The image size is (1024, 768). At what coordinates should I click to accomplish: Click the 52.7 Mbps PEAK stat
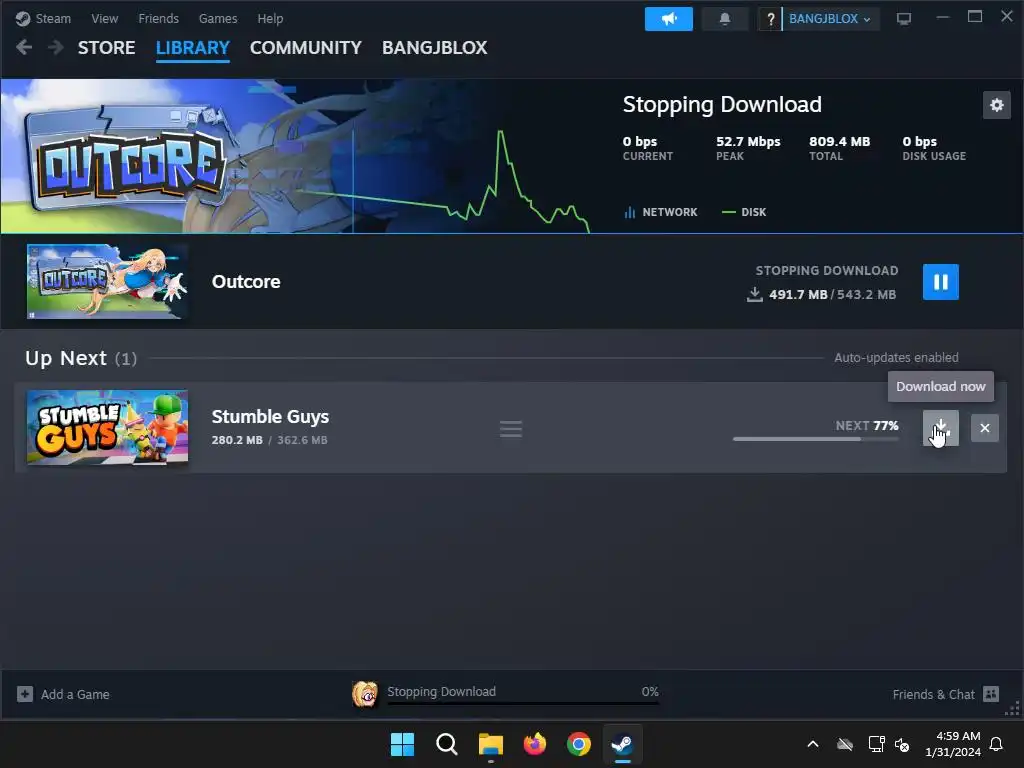tap(748, 148)
